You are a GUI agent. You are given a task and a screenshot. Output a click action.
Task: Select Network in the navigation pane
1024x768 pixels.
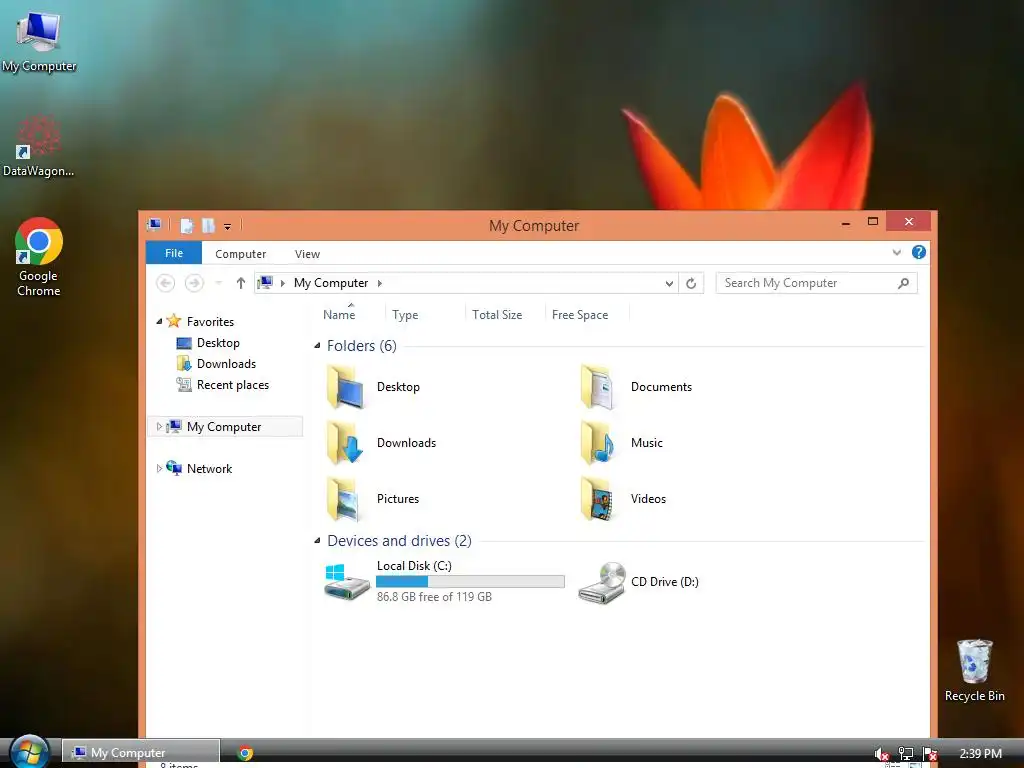[x=209, y=468]
